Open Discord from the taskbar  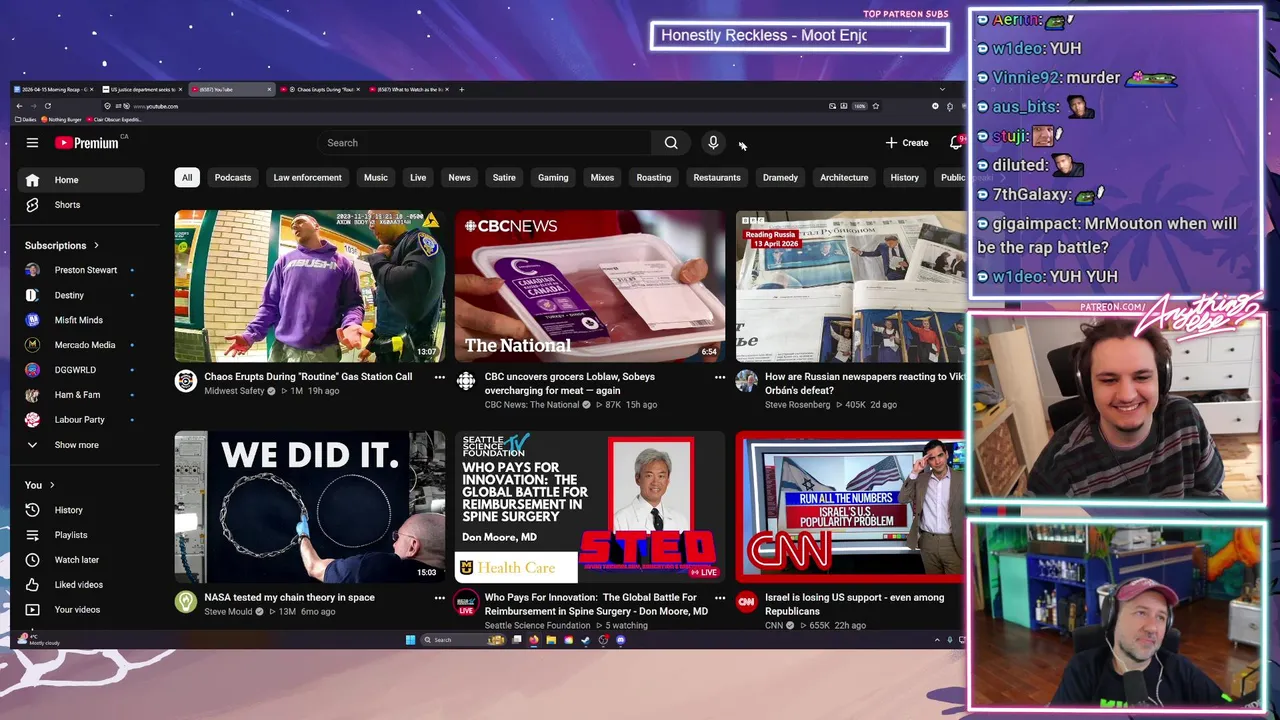tap(621, 640)
